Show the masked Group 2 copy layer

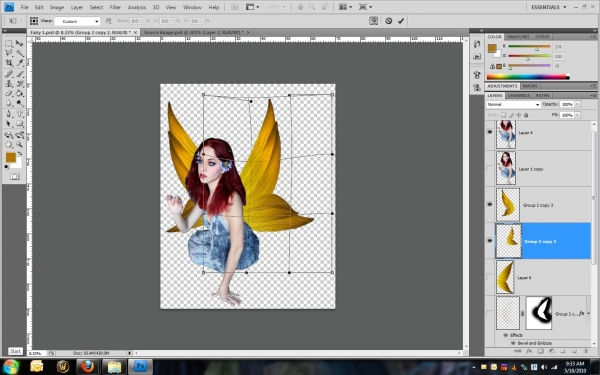click(489, 313)
